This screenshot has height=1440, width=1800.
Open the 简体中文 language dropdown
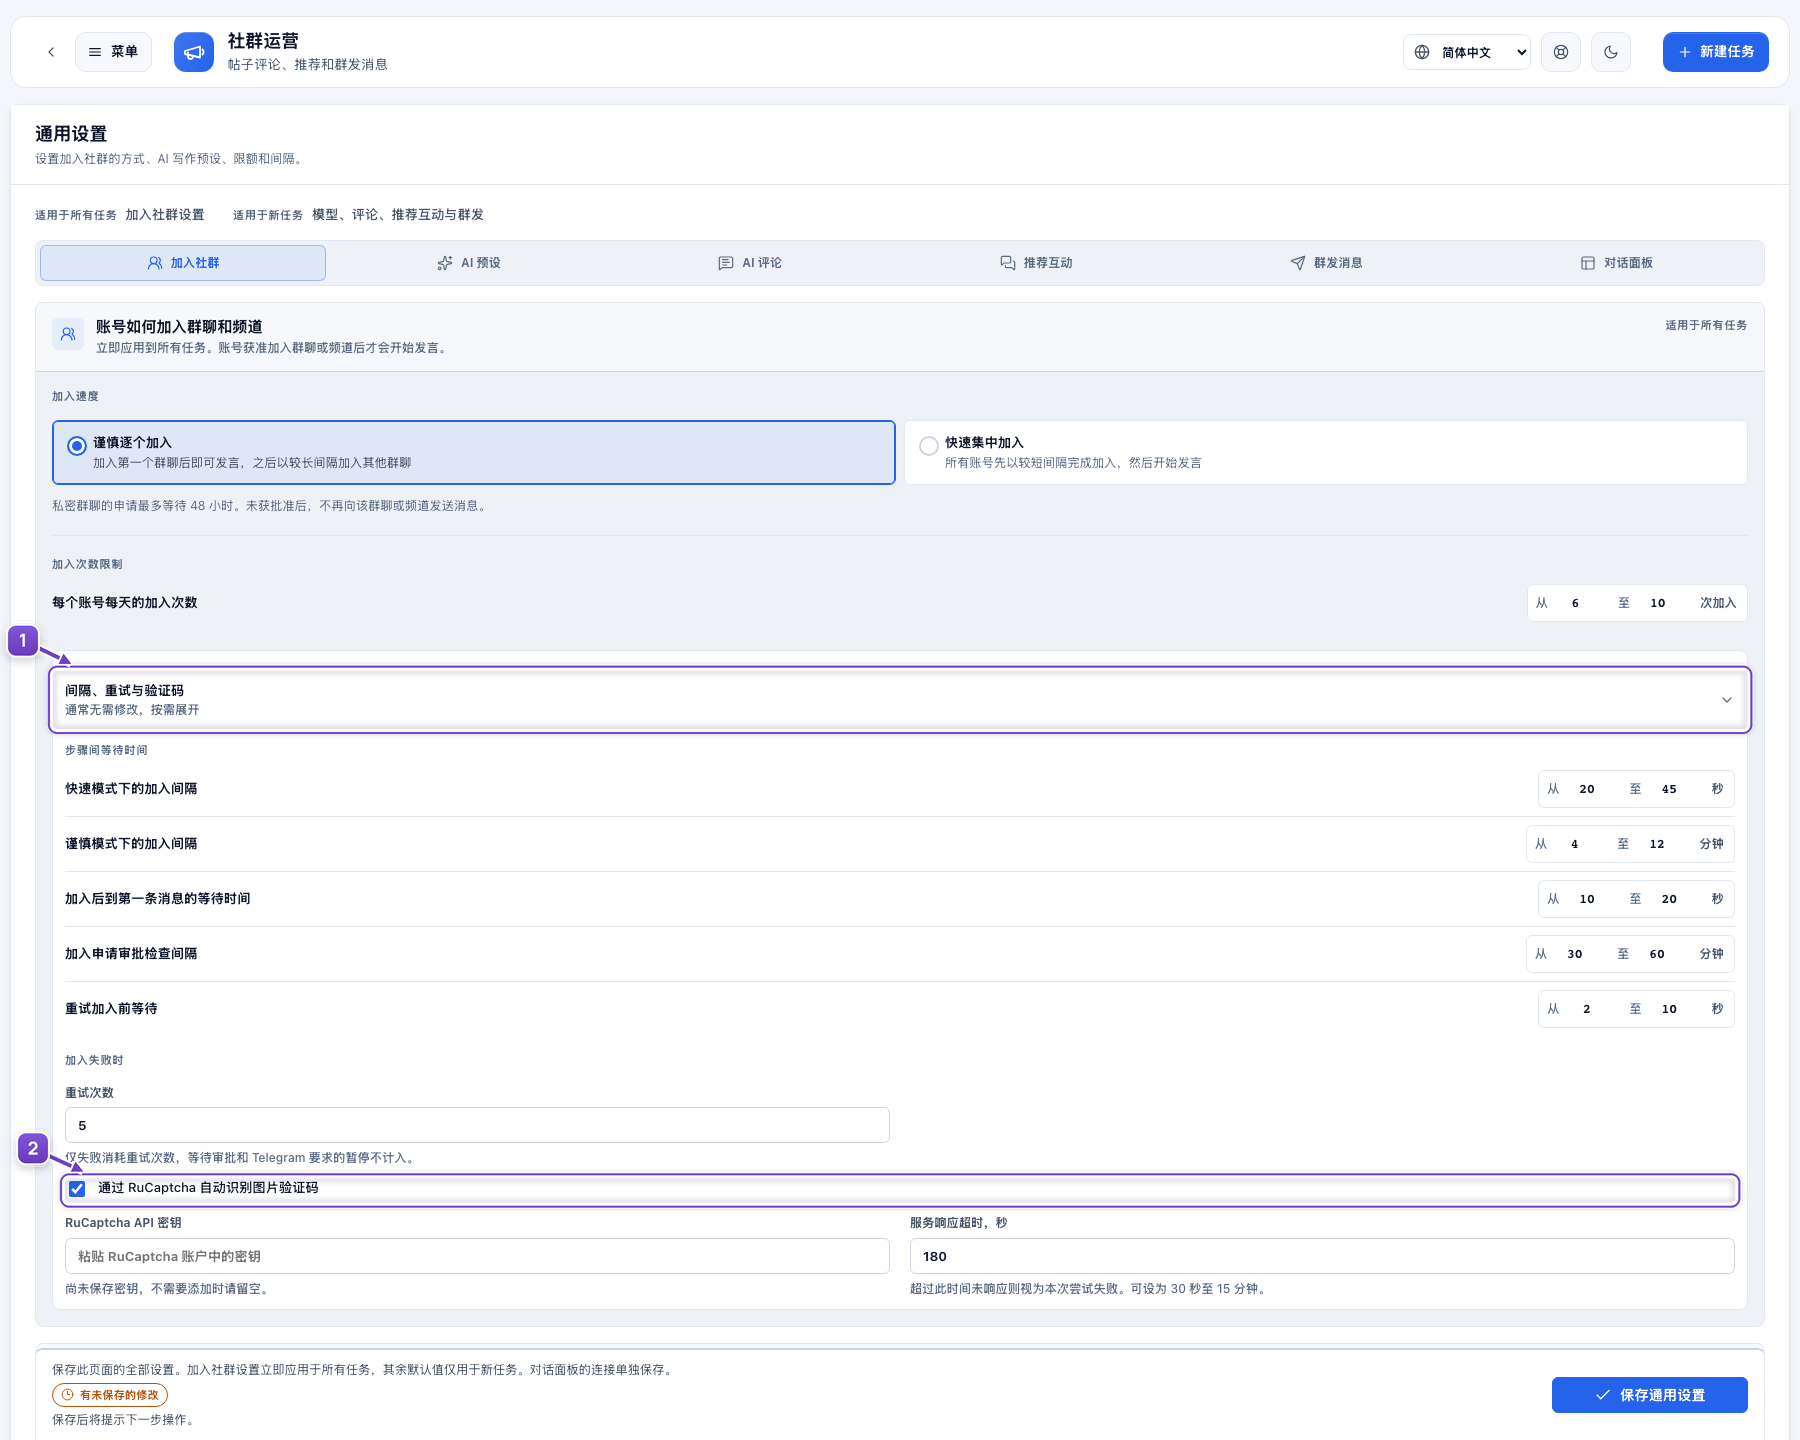click(x=1467, y=52)
